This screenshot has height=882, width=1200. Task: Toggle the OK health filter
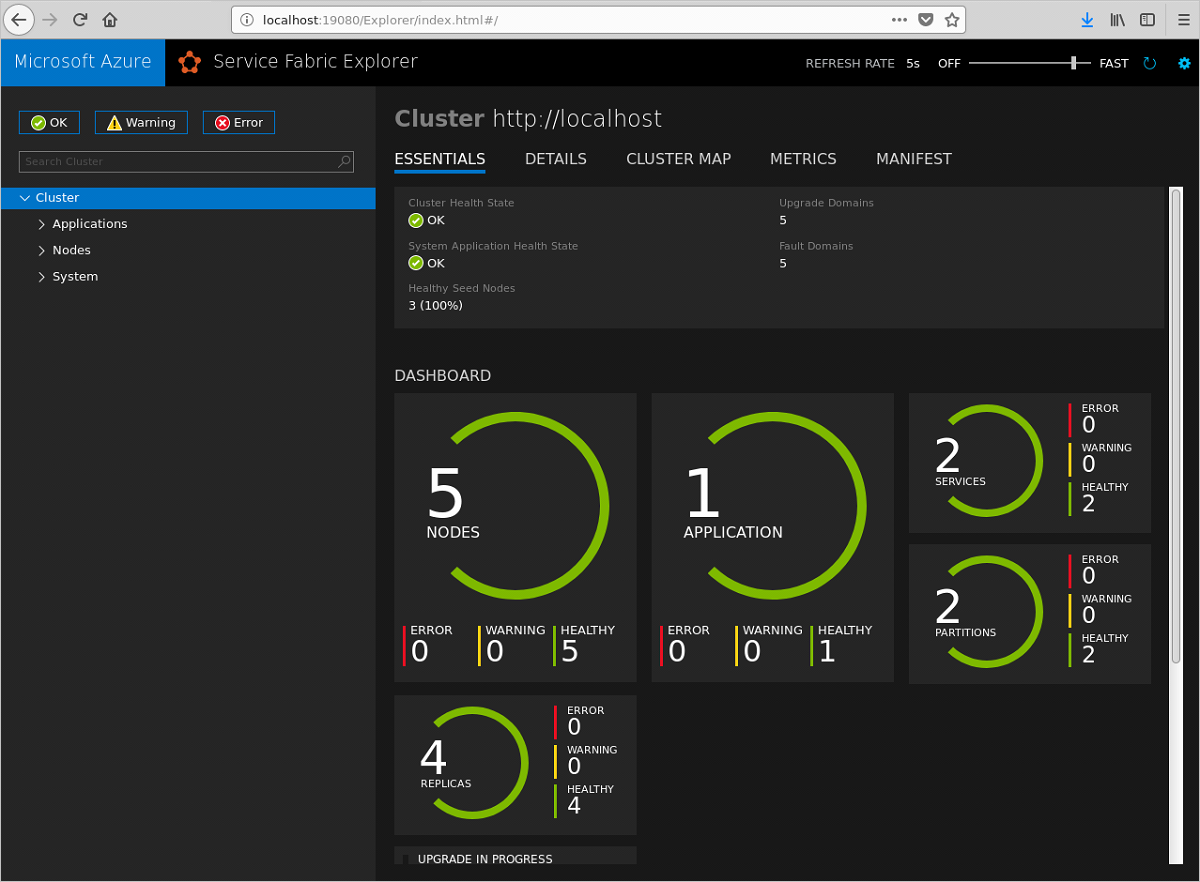[49, 122]
